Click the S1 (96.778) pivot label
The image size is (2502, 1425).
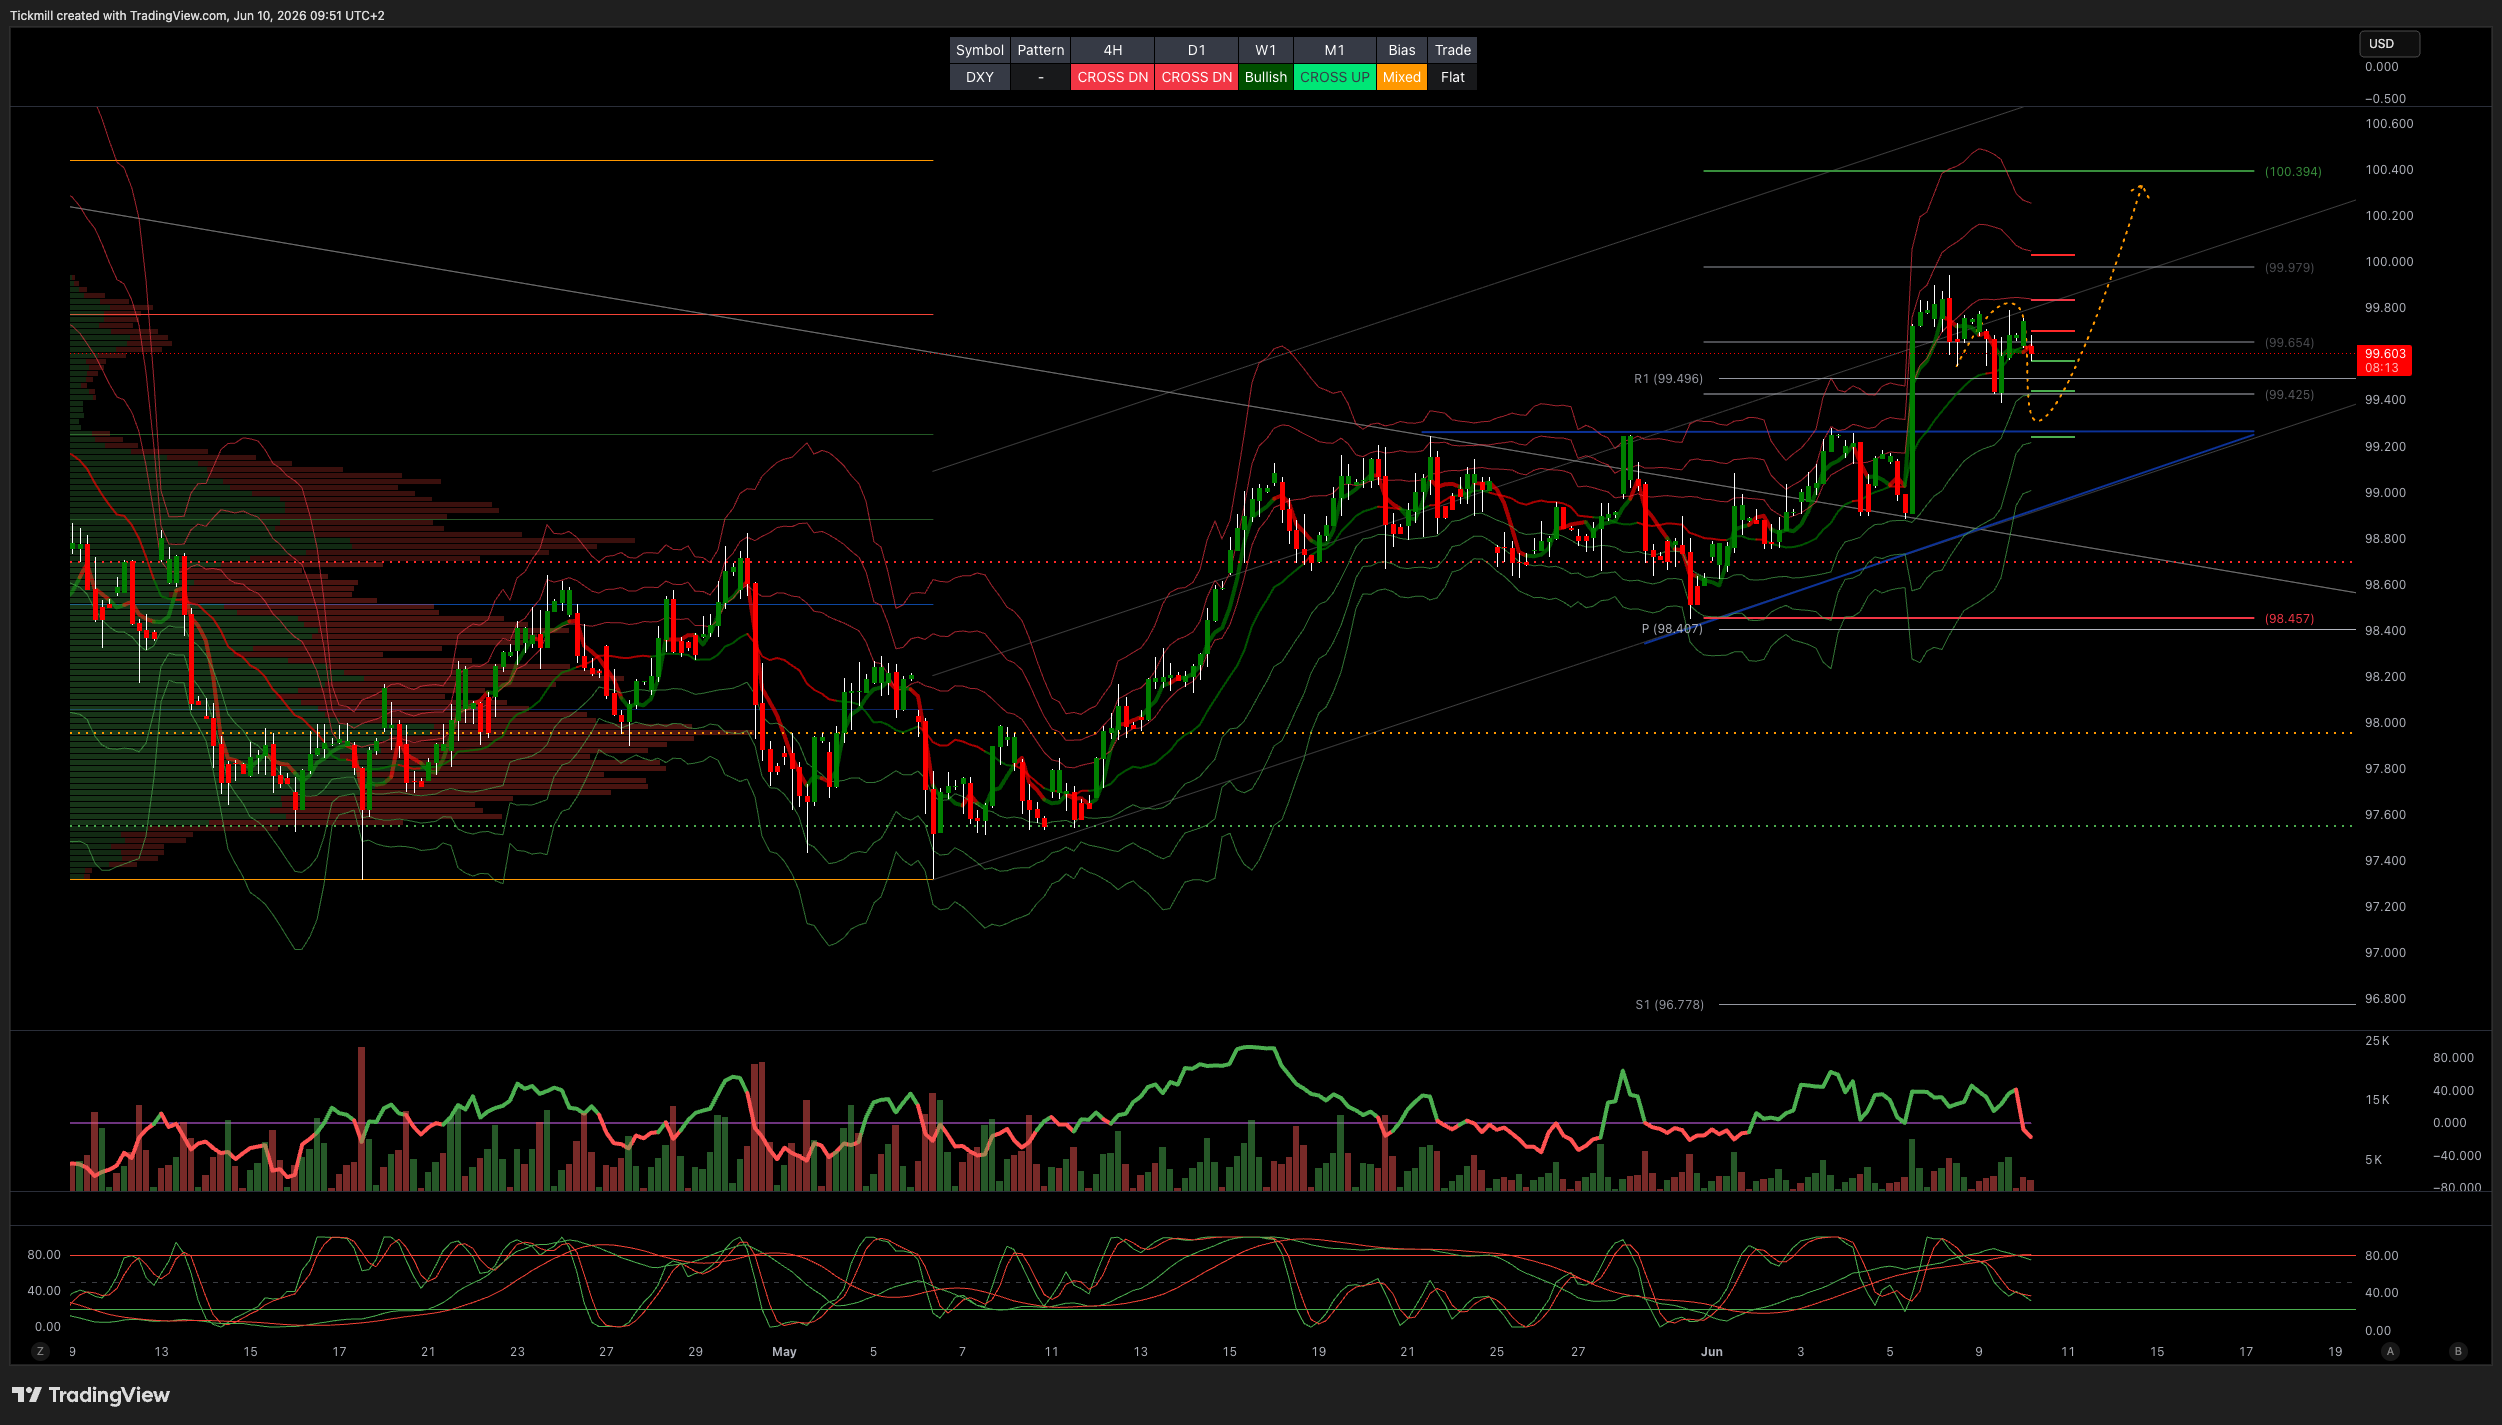[x=1669, y=1005]
